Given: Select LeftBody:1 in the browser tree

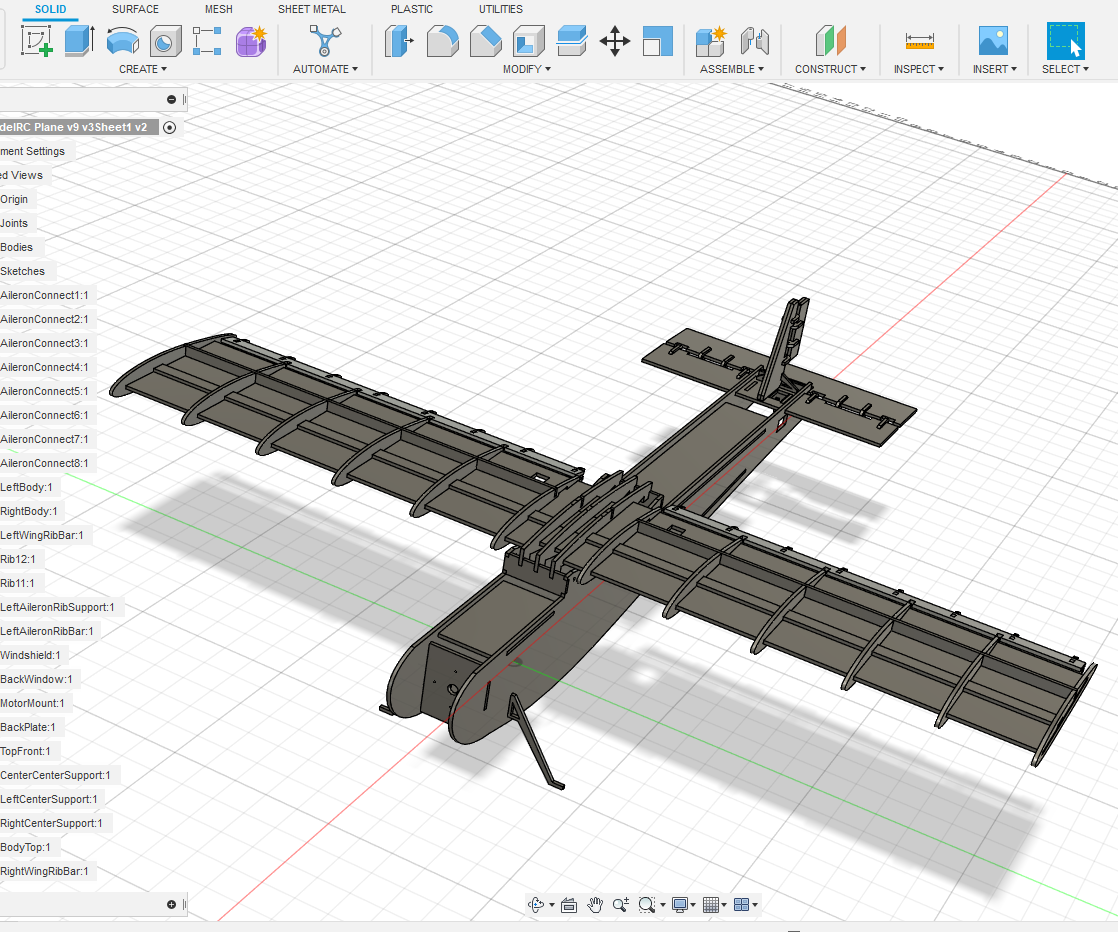Looking at the screenshot, I should [28, 487].
